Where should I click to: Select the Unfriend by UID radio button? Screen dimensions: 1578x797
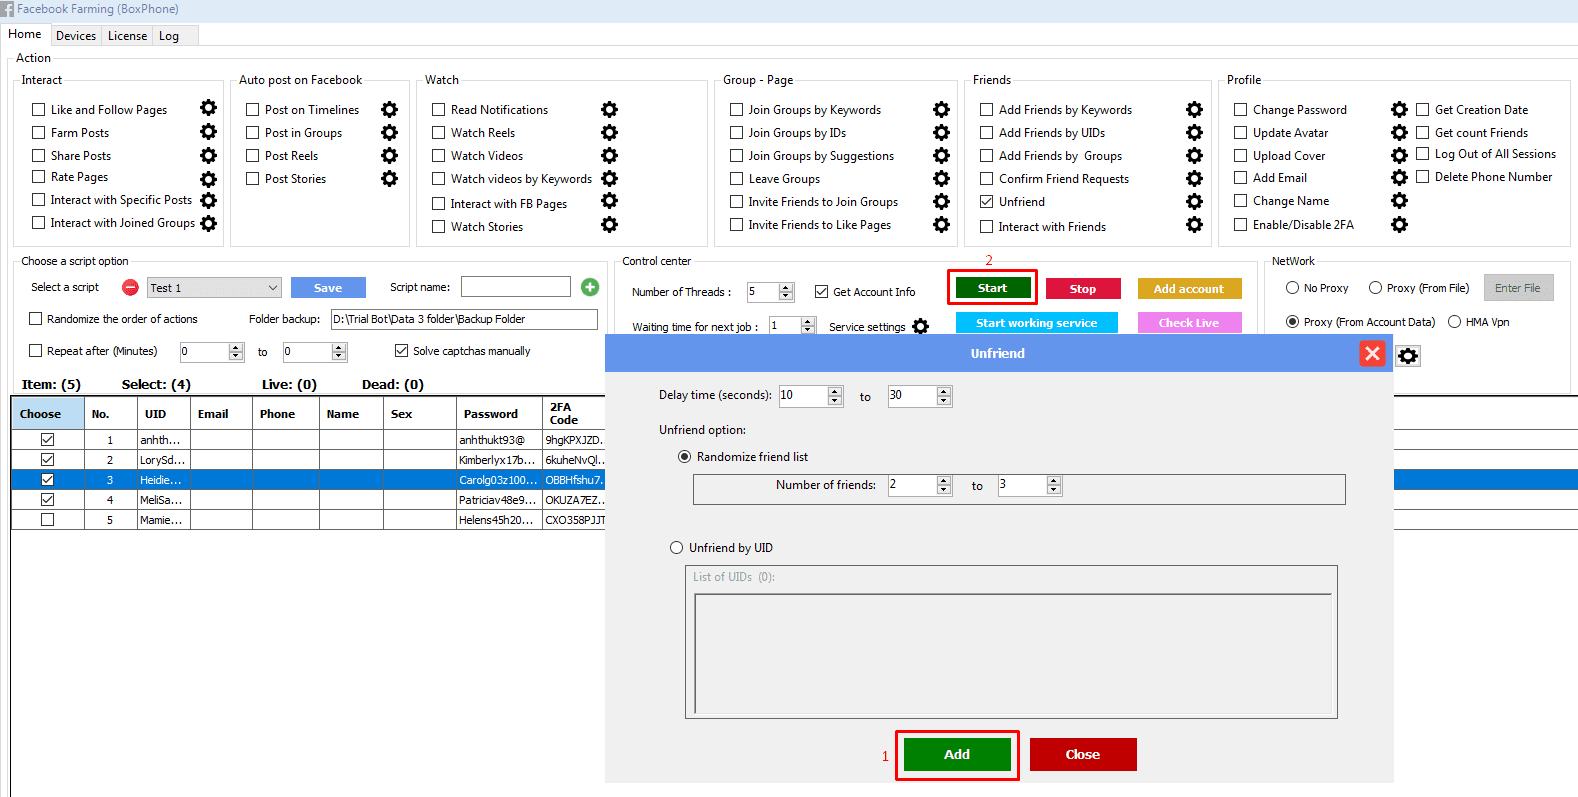[676, 547]
